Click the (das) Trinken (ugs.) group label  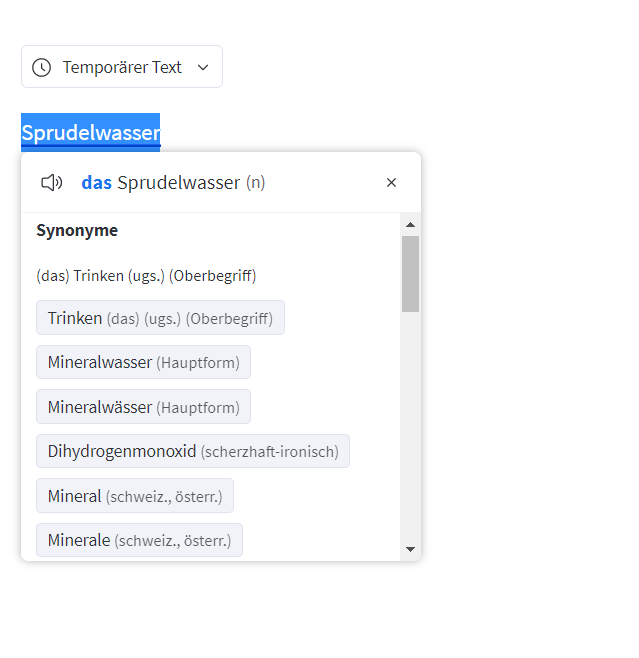[x=146, y=276]
